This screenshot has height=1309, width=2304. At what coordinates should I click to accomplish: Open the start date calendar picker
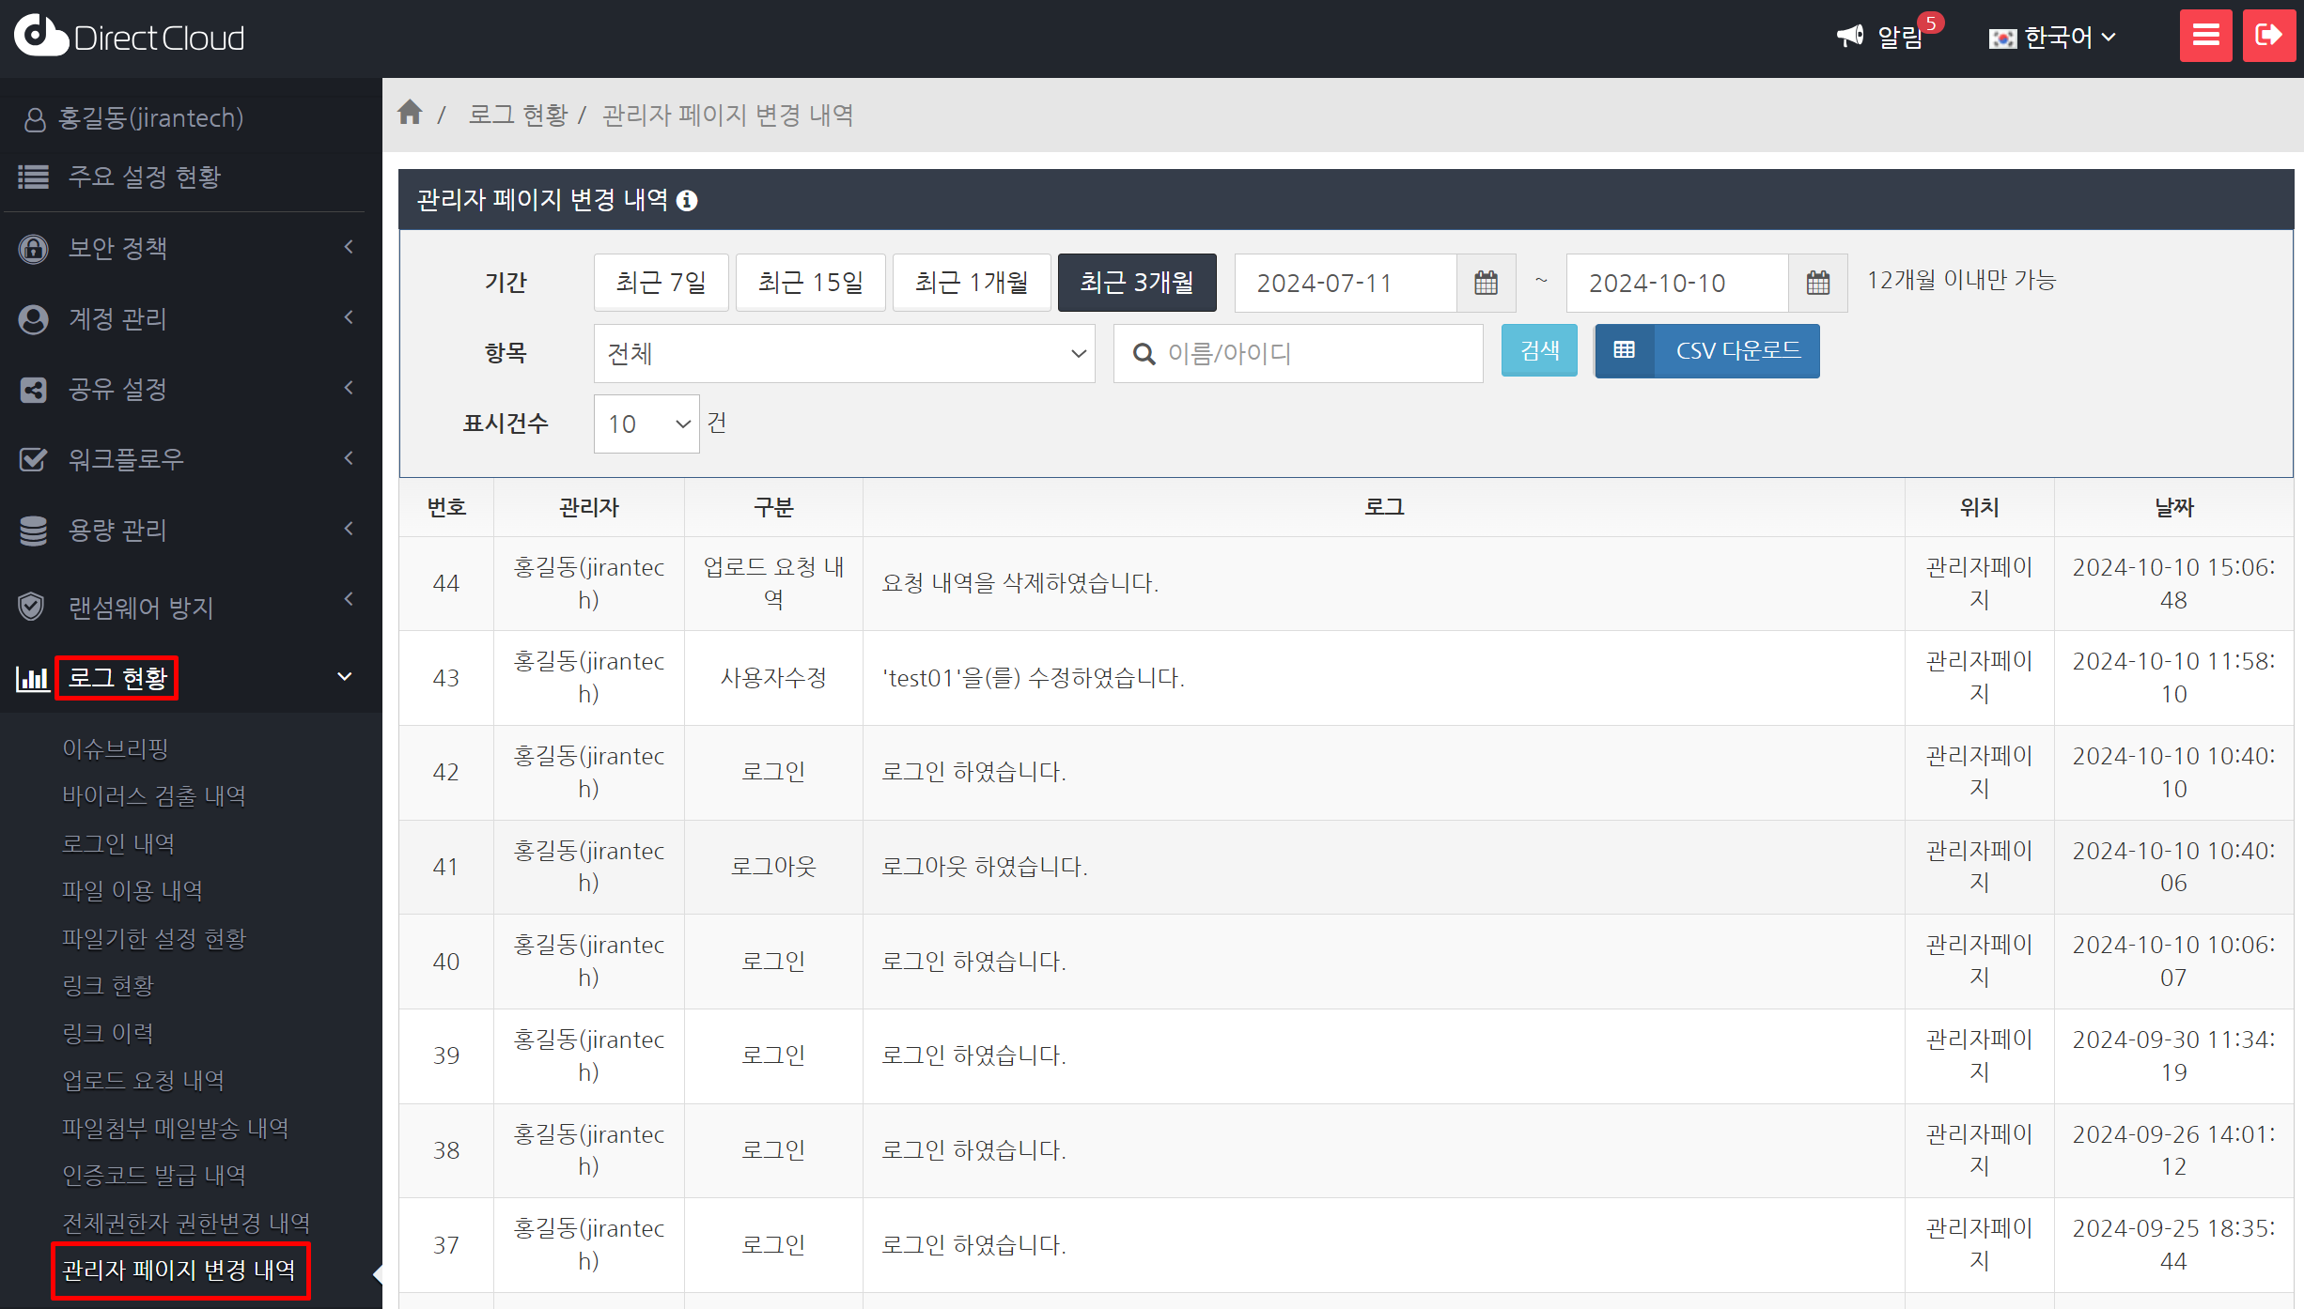pyautogui.click(x=1486, y=283)
